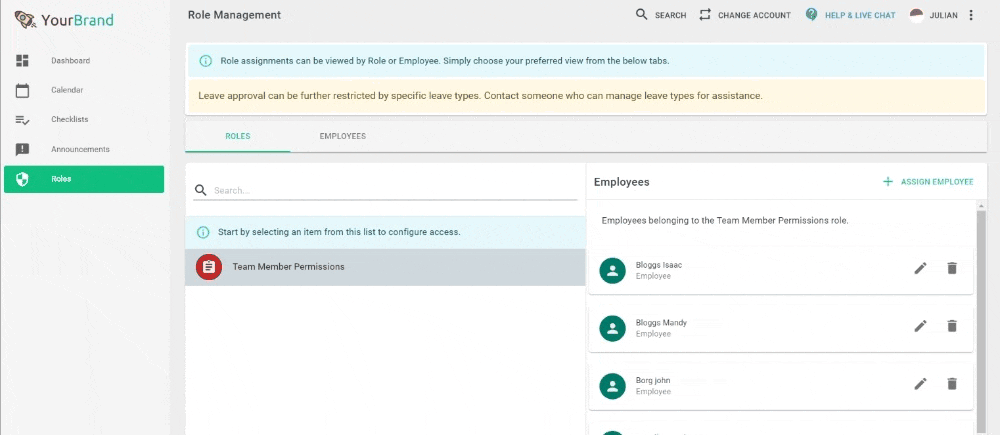This screenshot has width=1000, height=435.
Task: Open Julian's user profile avatar
Action: [917, 15]
